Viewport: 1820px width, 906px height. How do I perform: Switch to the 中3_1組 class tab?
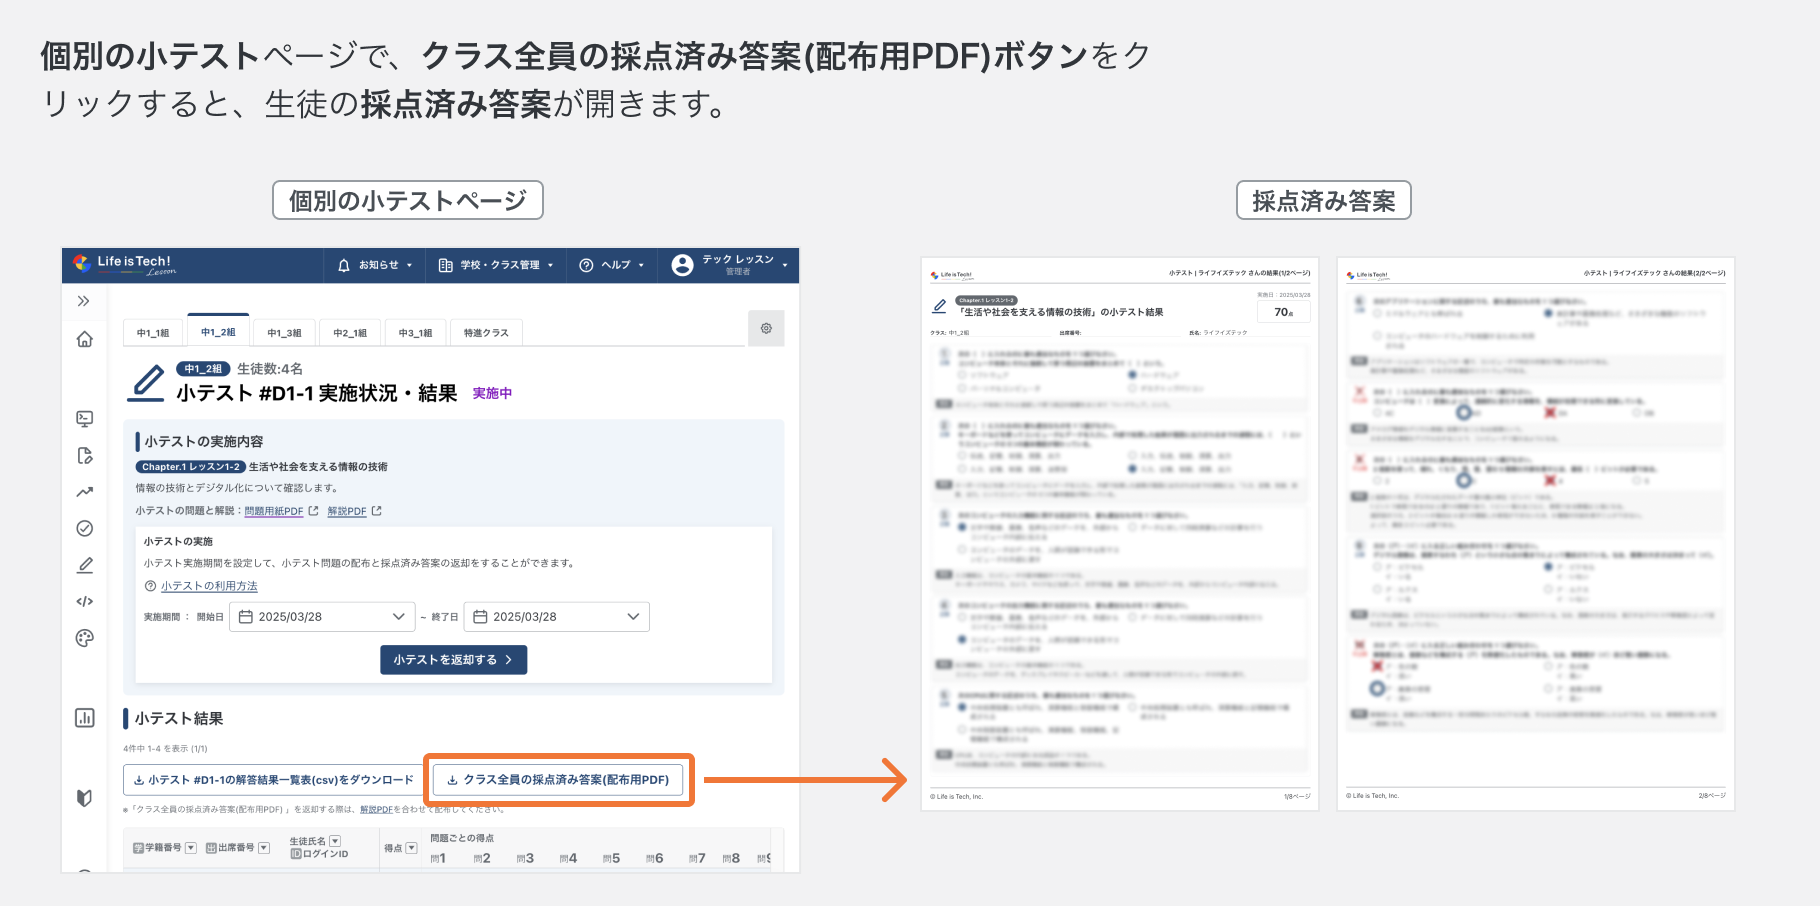(415, 332)
